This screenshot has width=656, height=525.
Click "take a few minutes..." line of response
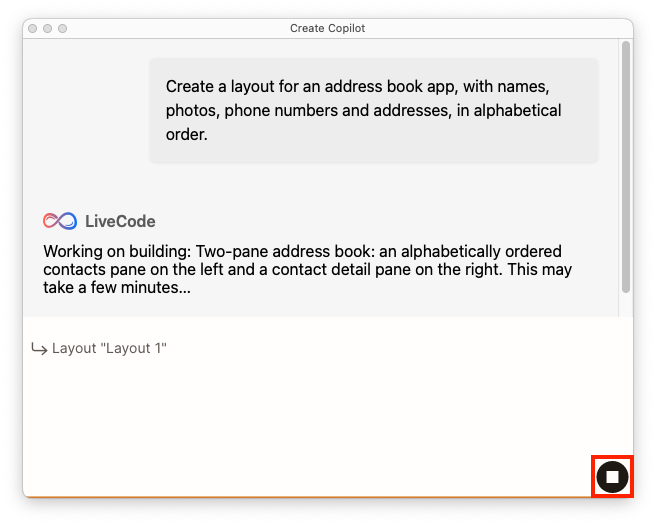(117, 288)
